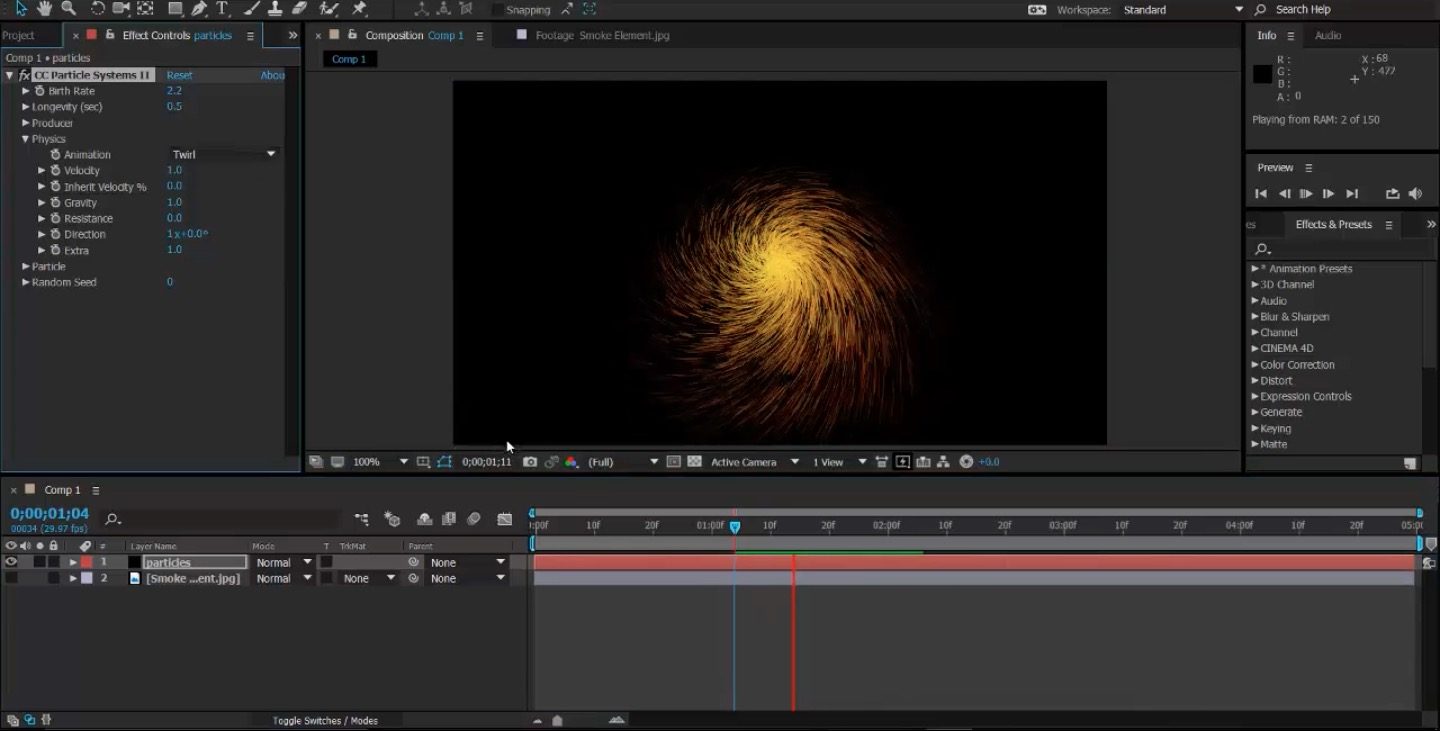Select the Unified Camera tool
1440x731 pixels.
coord(121,9)
